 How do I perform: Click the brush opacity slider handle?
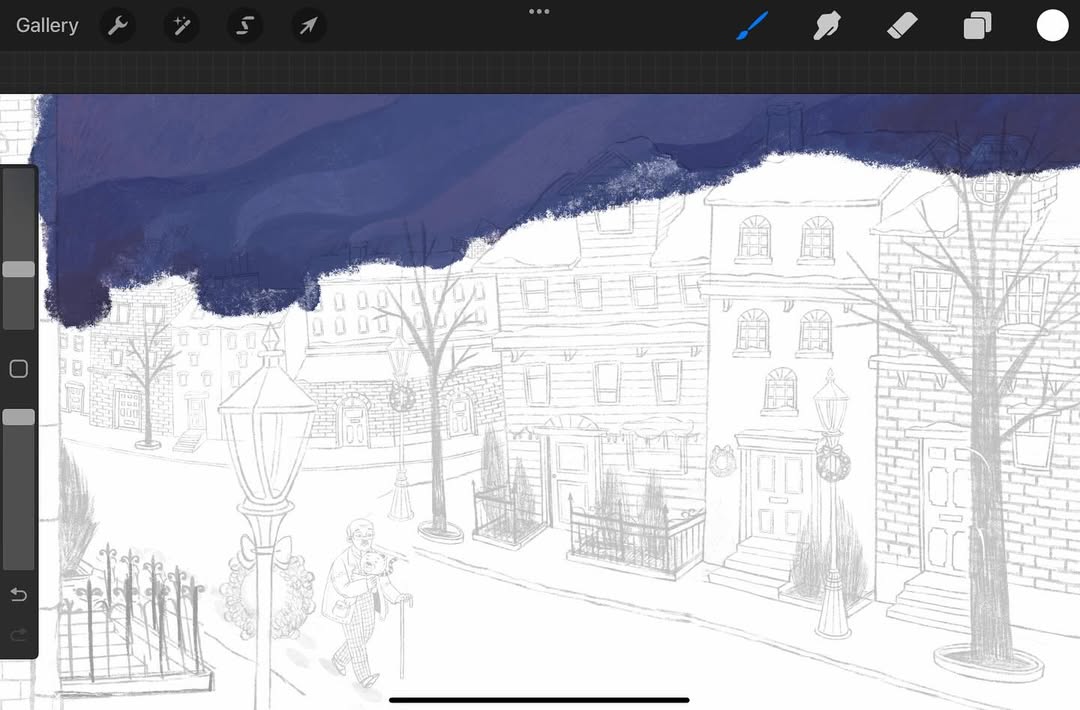[x=18, y=417]
